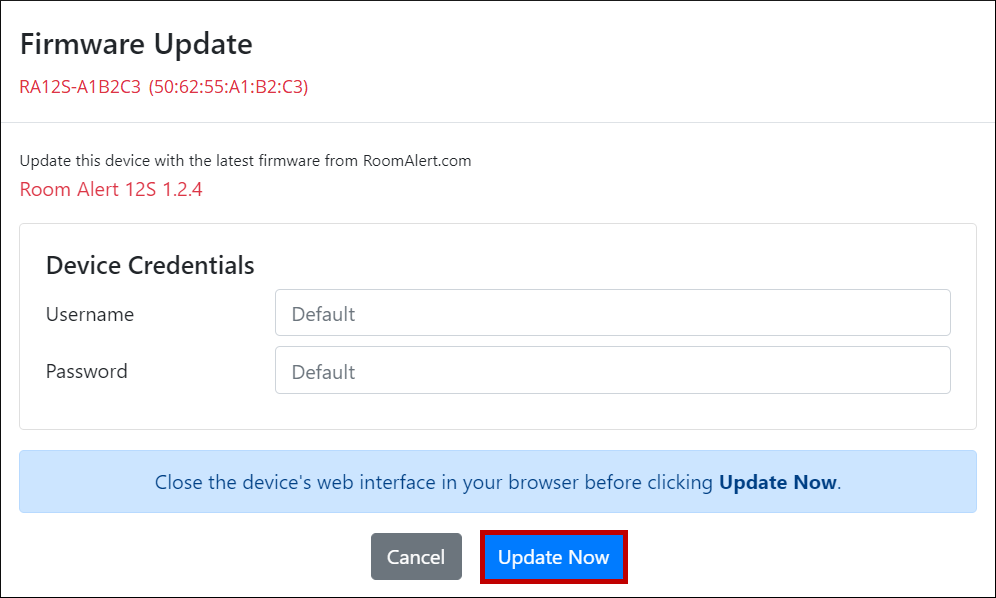
Task: Click the RA12S-A1B2C3 device name
Action: point(80,87)
